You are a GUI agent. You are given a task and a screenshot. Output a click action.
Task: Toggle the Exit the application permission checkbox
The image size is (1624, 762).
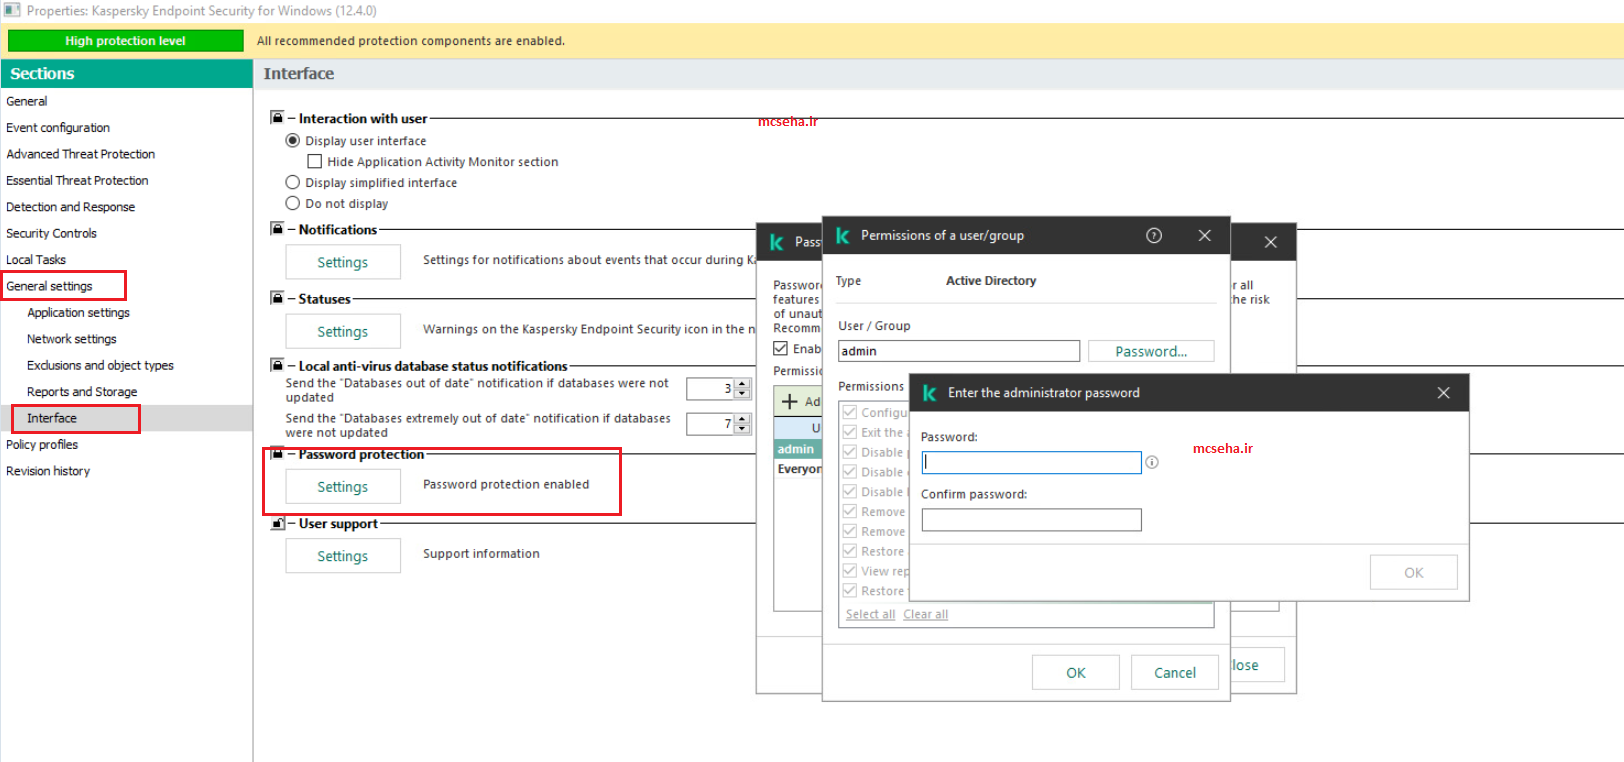(x=850, y=432)
